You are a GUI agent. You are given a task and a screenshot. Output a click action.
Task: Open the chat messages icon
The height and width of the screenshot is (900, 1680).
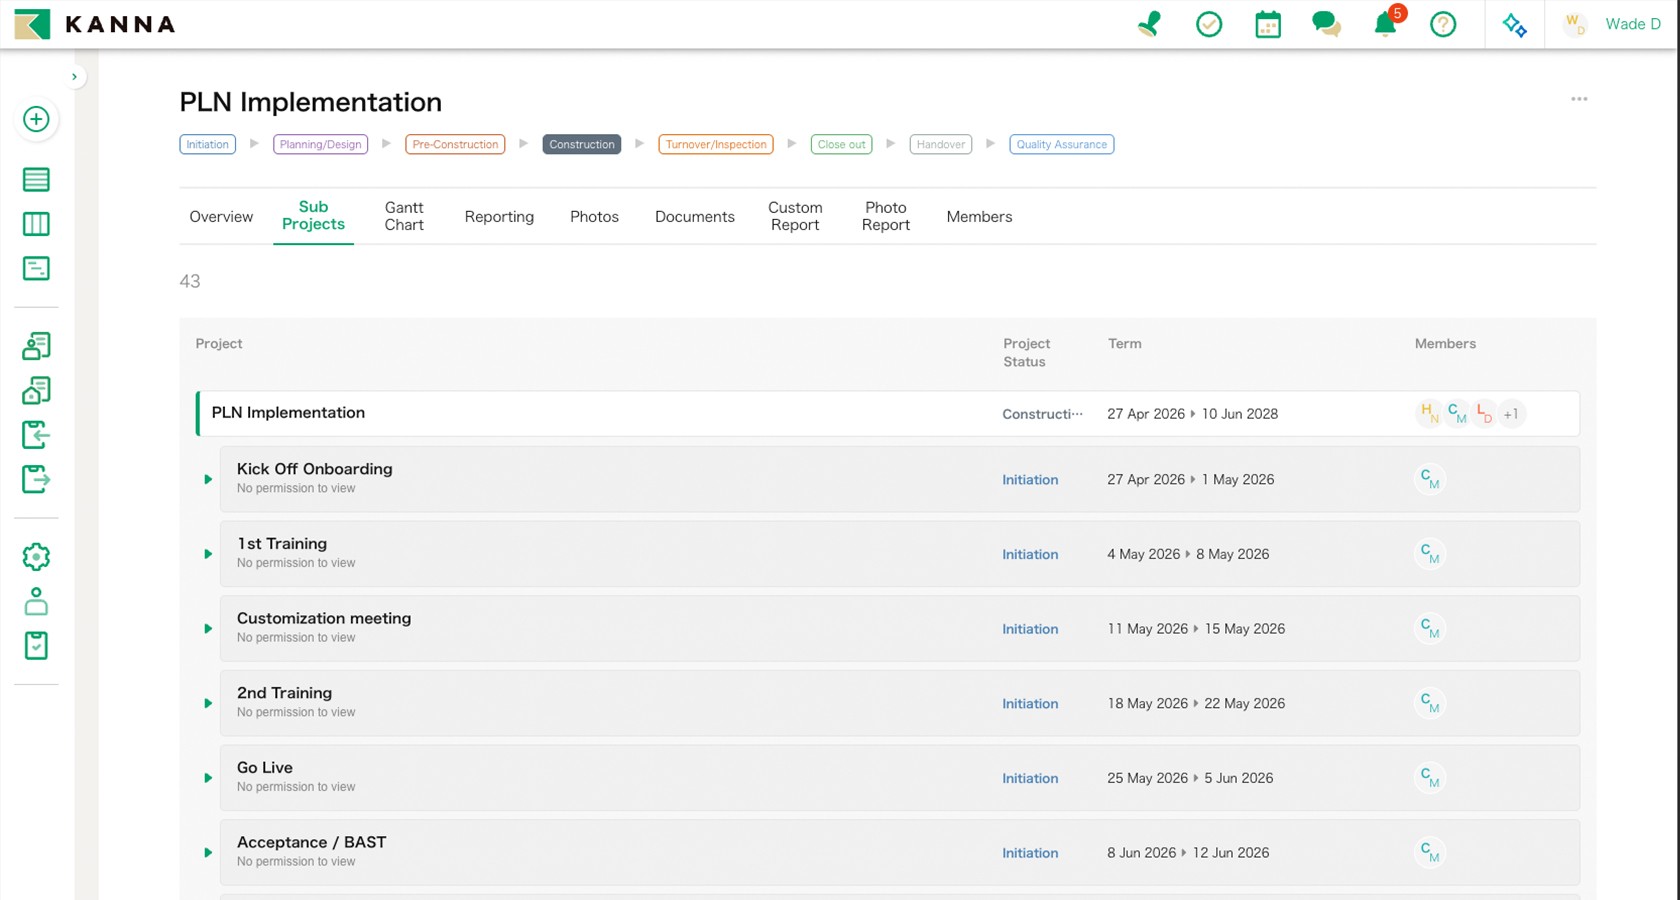click(x=1327, y=24)
